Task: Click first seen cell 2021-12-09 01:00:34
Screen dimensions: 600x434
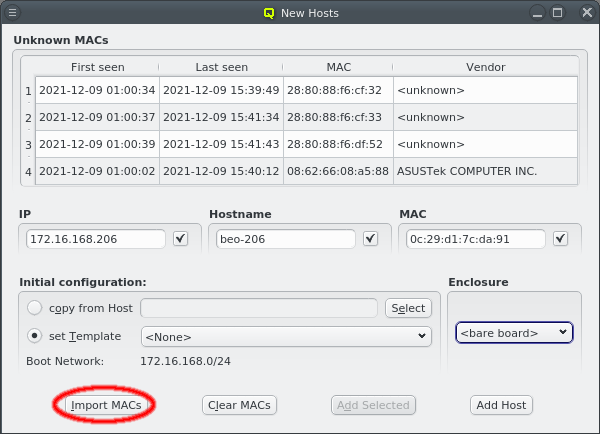Action: (x=97, y=90)
